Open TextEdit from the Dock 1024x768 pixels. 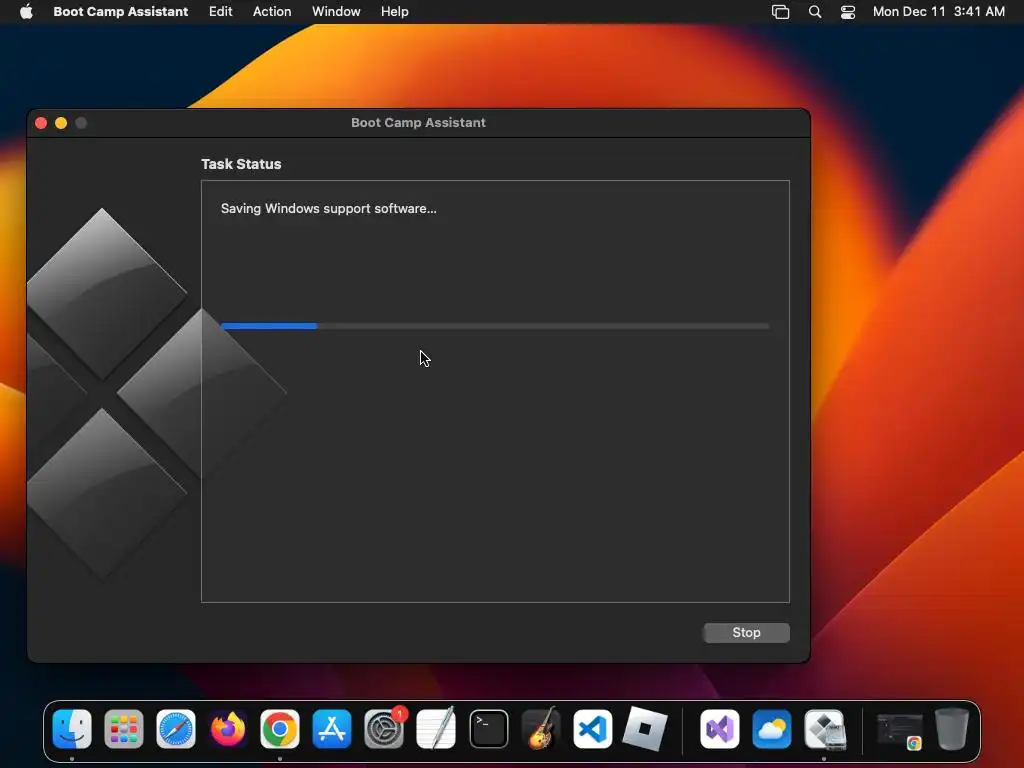(x=436, y=728)
